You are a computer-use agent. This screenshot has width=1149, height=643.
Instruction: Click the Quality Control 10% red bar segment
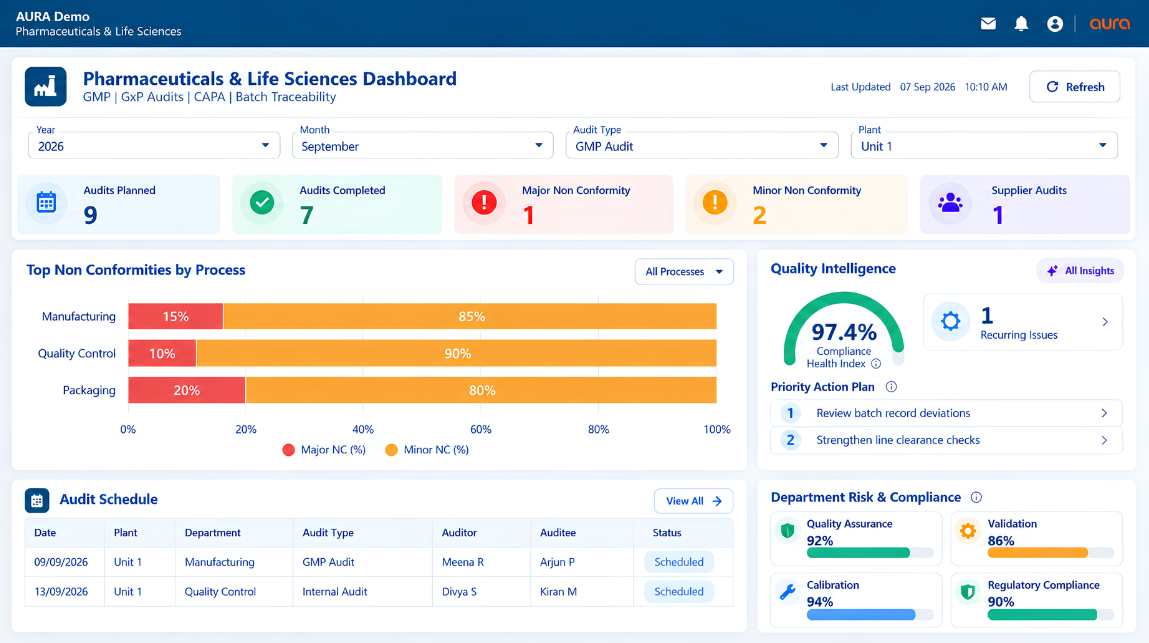click(162, 353)
